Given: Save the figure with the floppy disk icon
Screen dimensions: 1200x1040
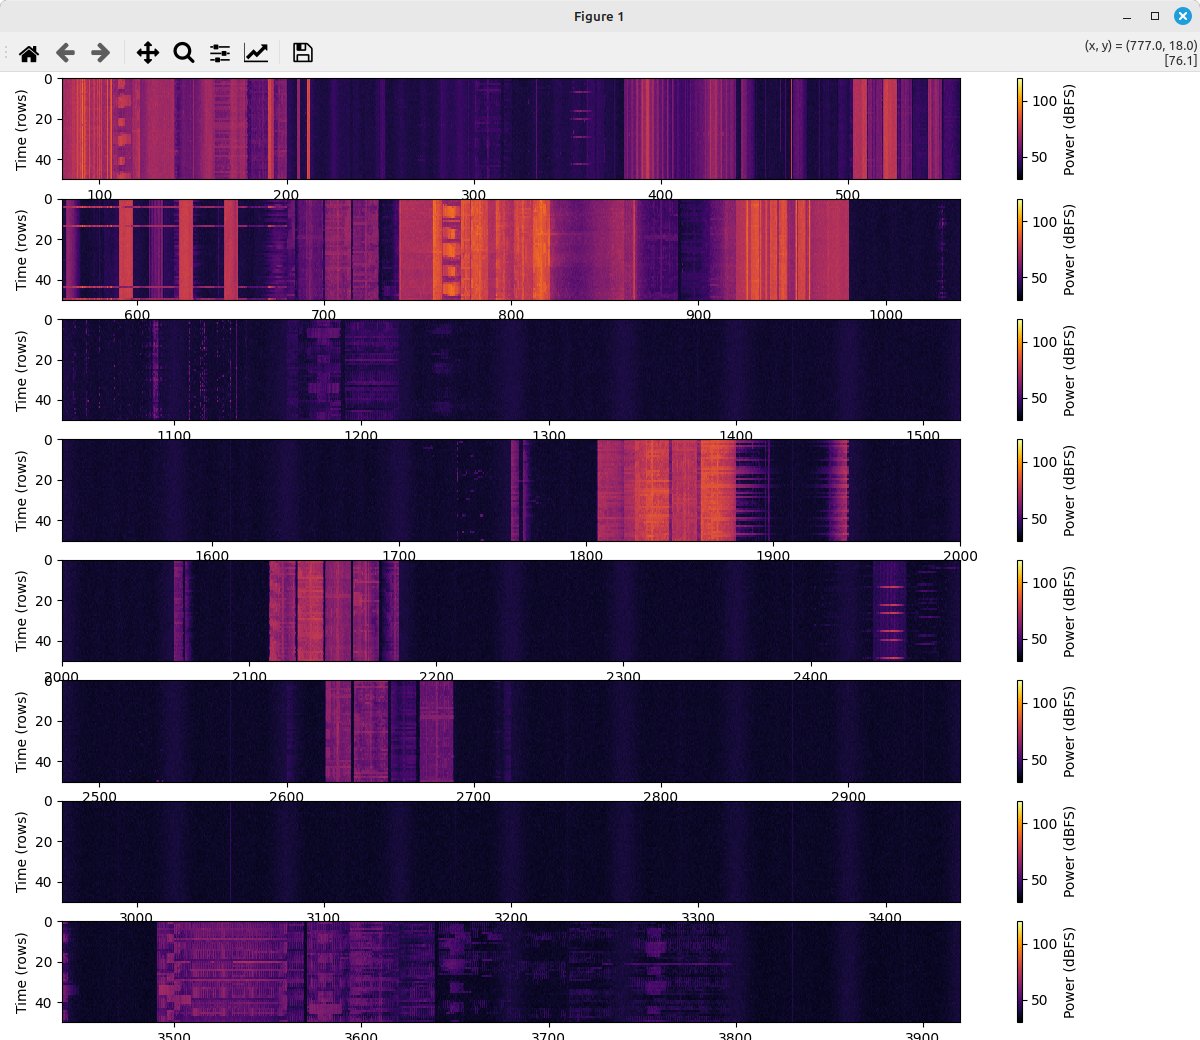Looking at the screenshot, I should 303,53.
